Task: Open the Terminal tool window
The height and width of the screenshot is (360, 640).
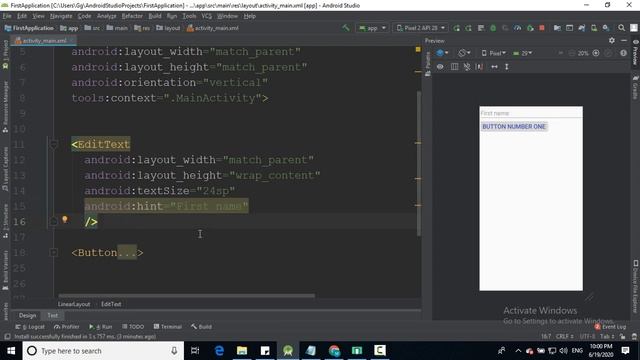Action: (x=168, y=327)
